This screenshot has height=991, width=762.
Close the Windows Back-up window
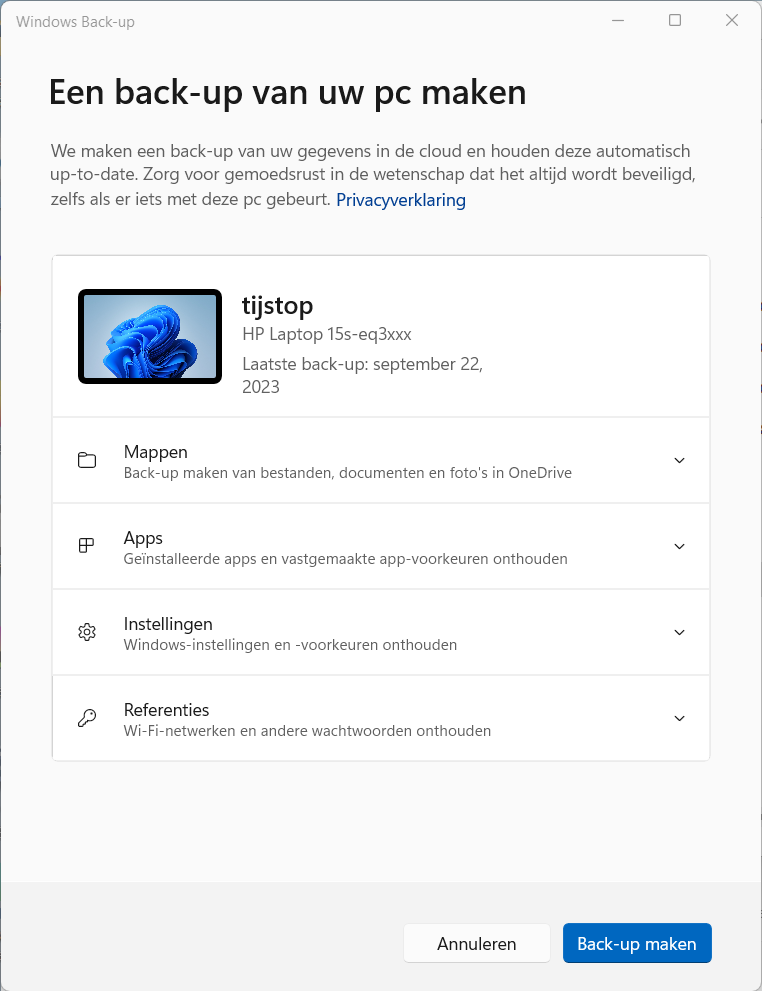tap(732, 21)
